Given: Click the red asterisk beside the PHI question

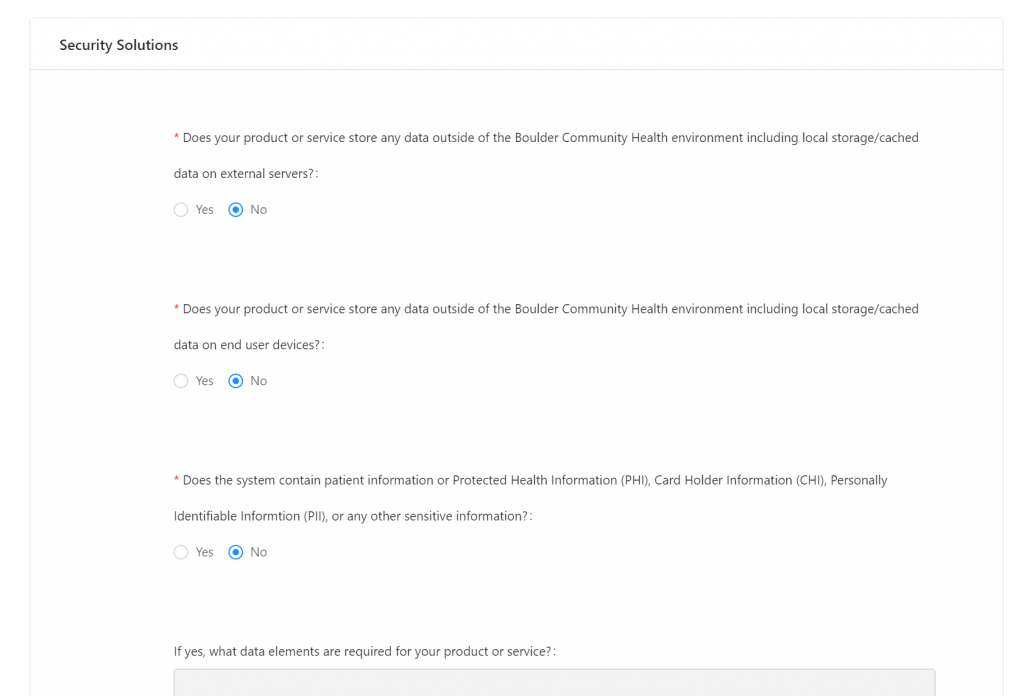Looking at the screenshot, I should (174, 480).
